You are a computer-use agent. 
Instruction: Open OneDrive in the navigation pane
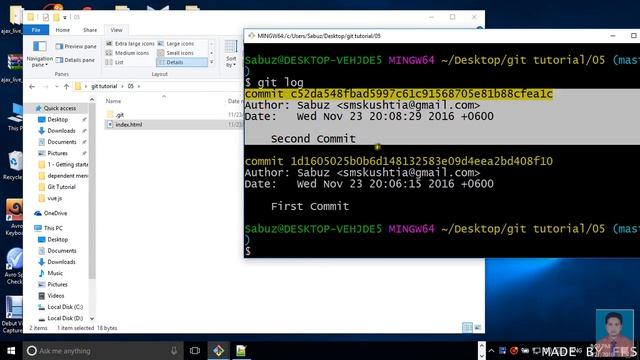[55, 213]
